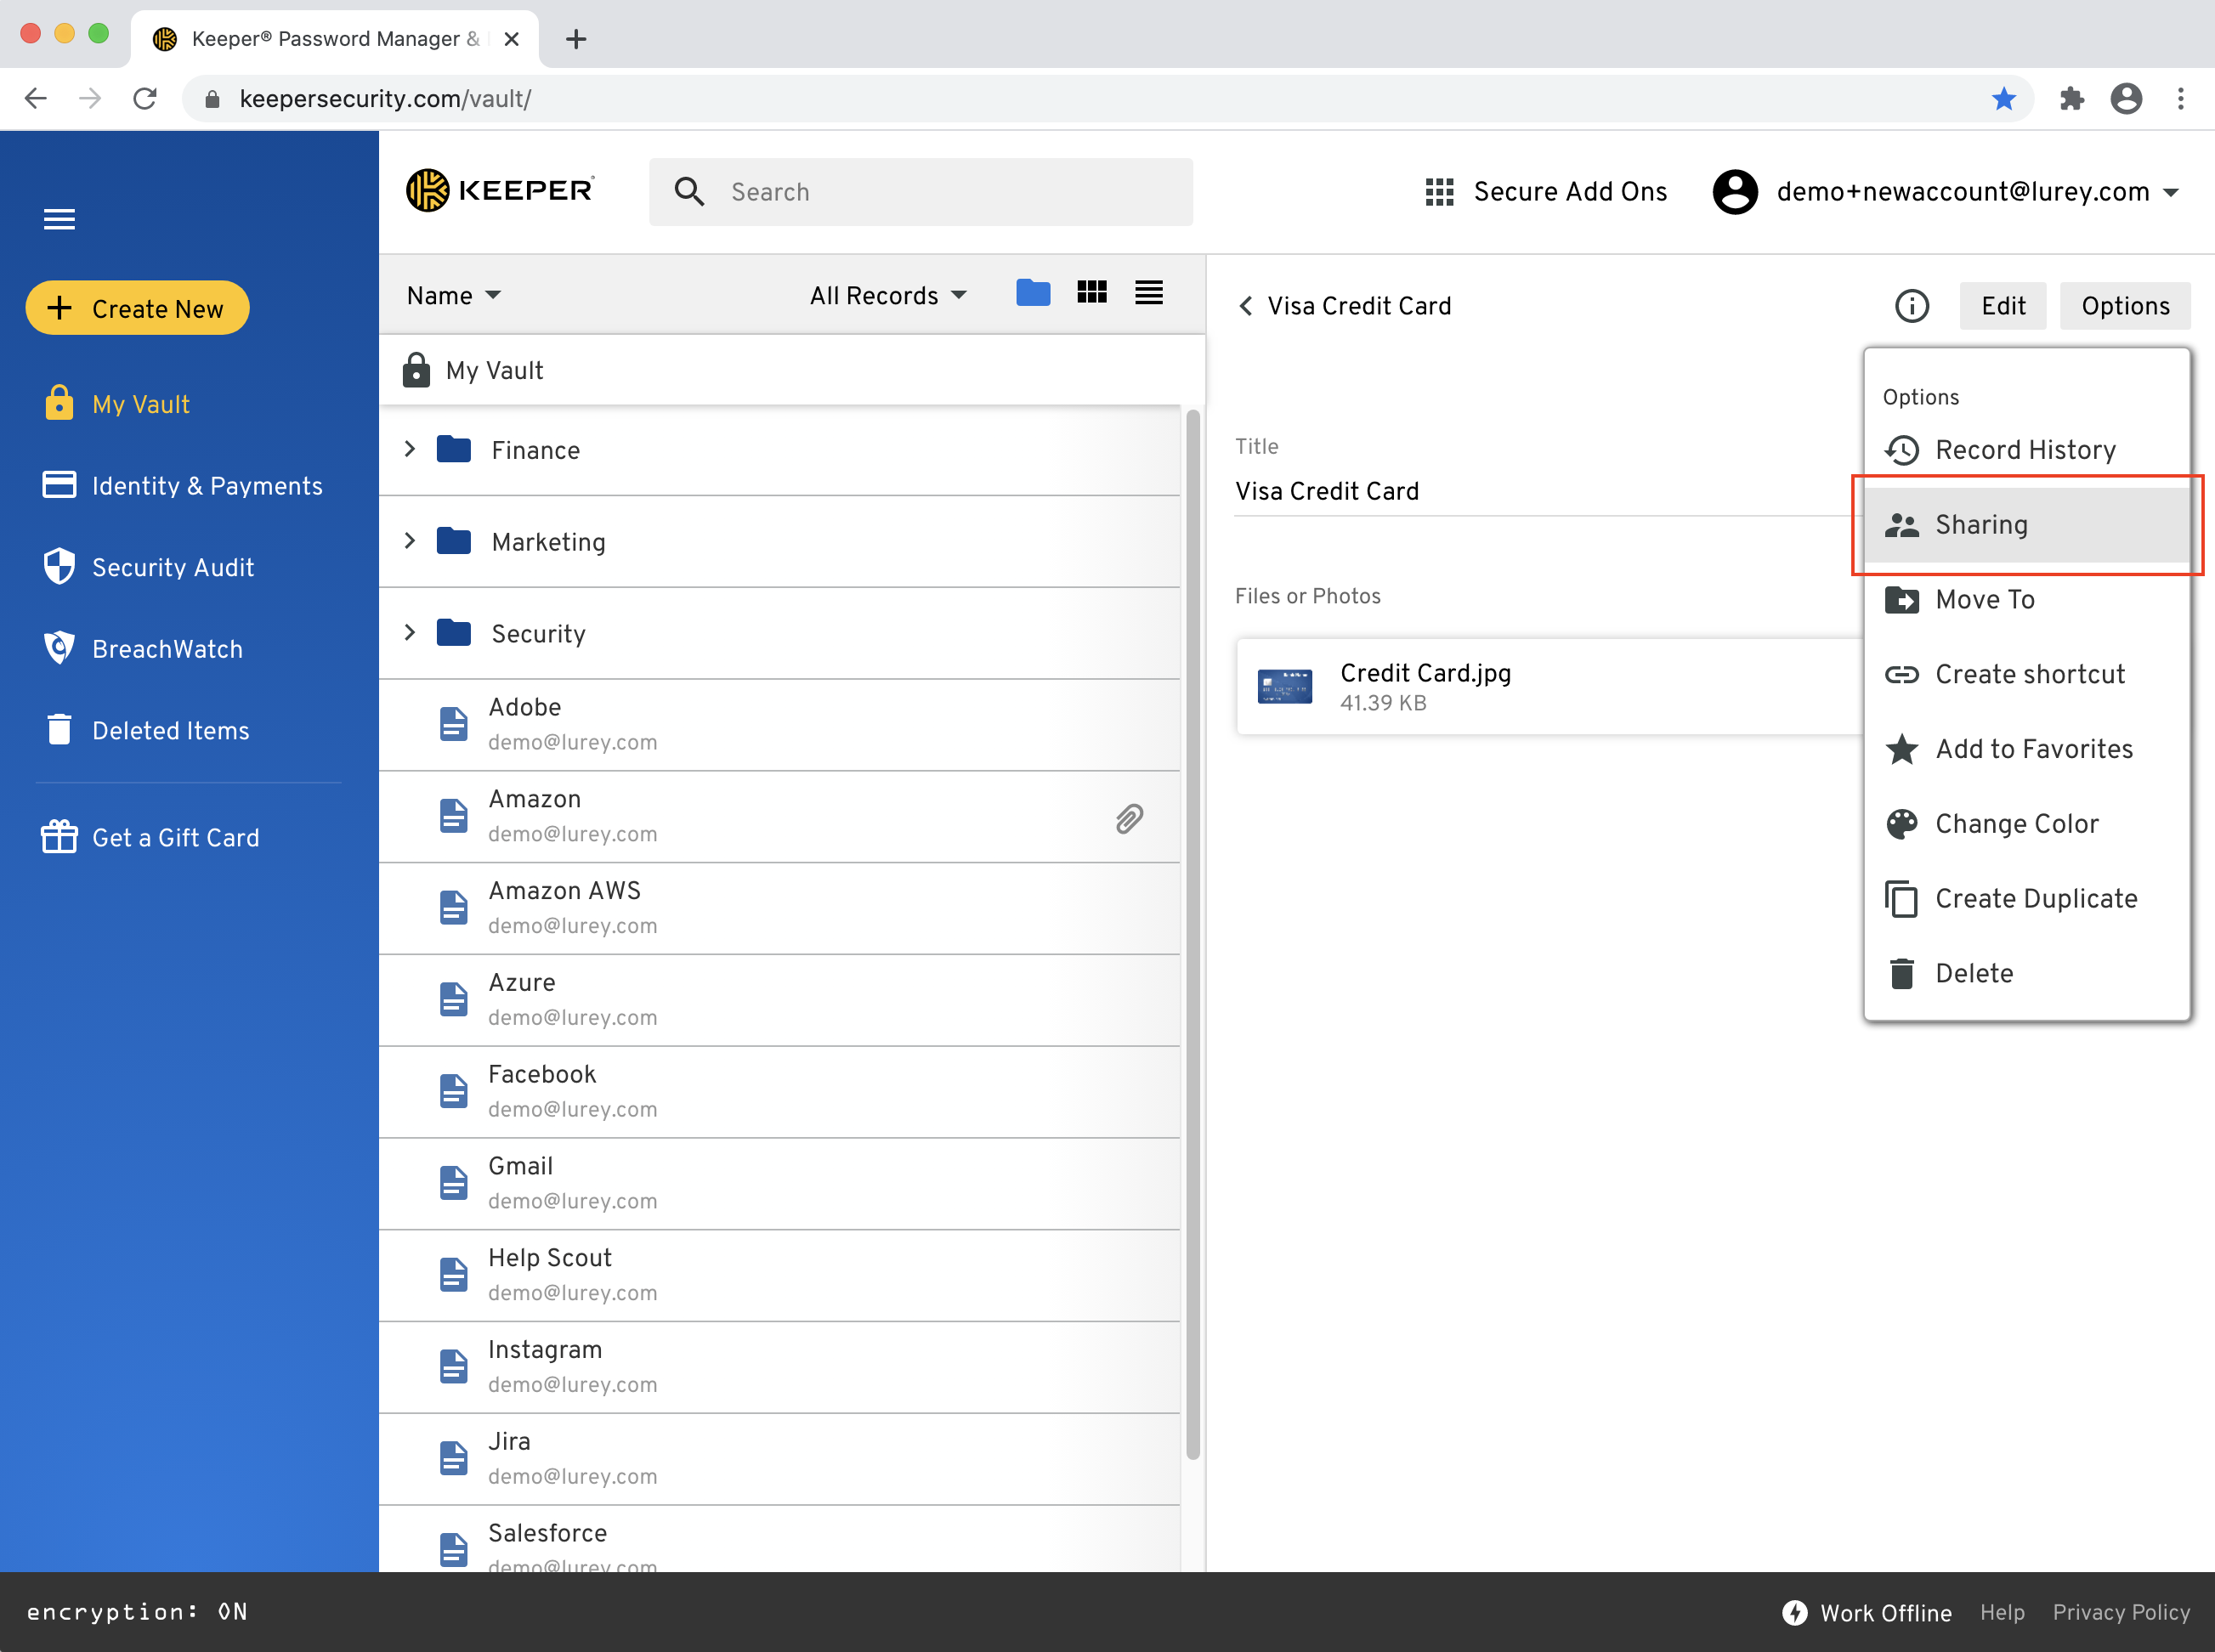Click the magnifier search icon
The height and width of the screenshot is (1652, 2215).
(x=689, y=192)
